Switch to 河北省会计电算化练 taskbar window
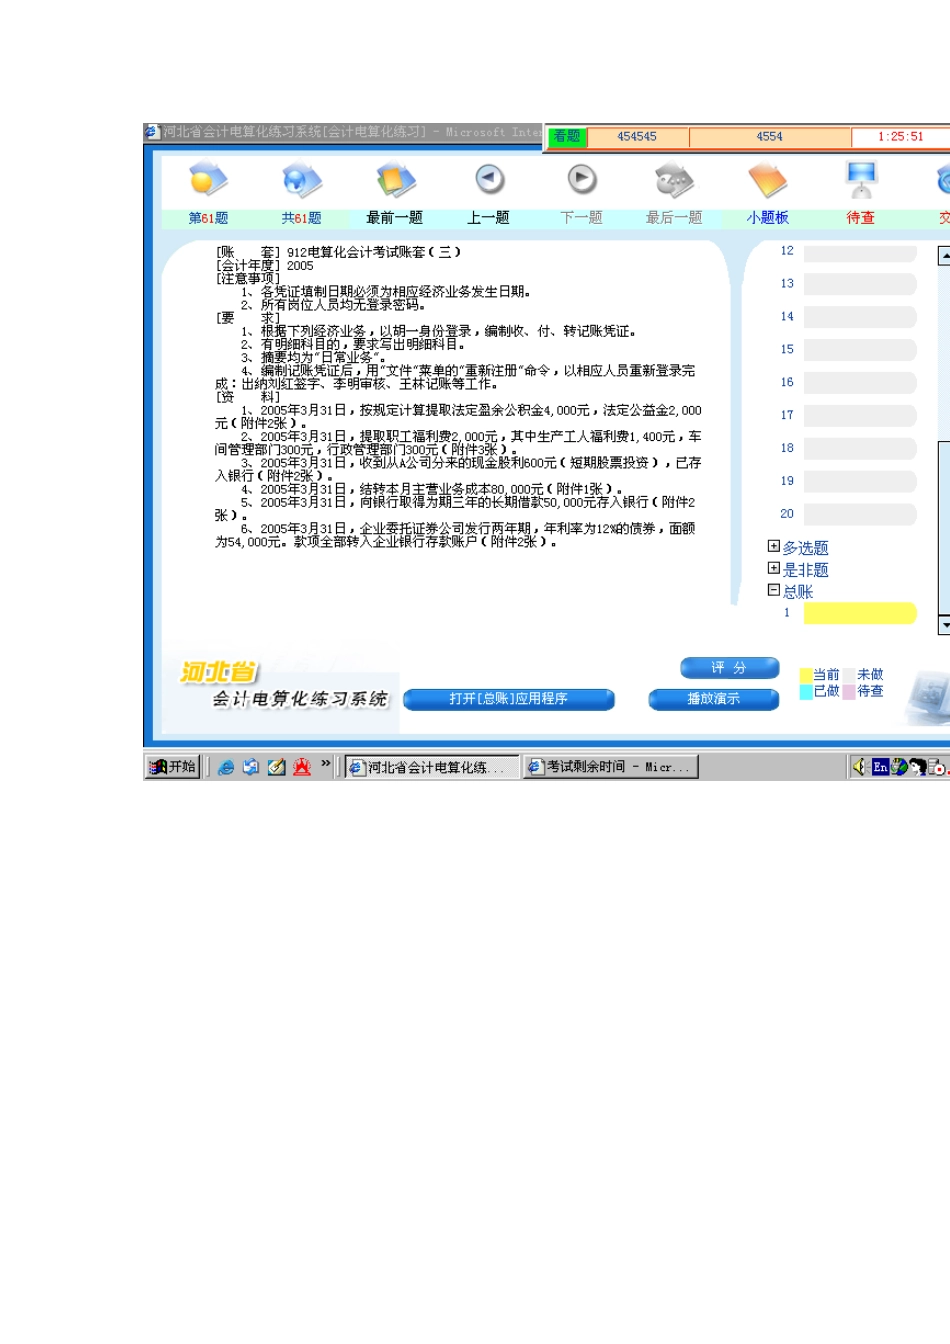Viewport: 950px width, 1344px height. 432,767
